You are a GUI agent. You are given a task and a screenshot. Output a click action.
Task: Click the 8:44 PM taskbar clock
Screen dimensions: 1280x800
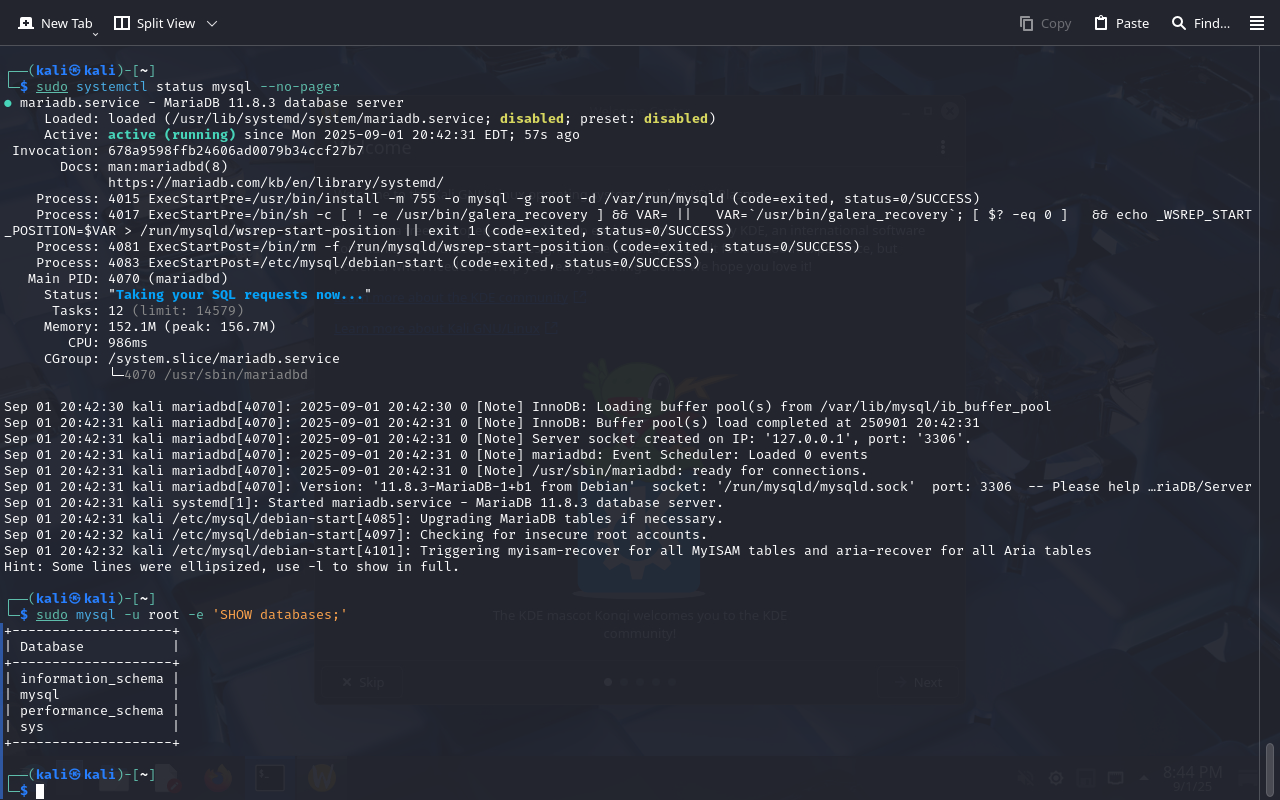1192,777
